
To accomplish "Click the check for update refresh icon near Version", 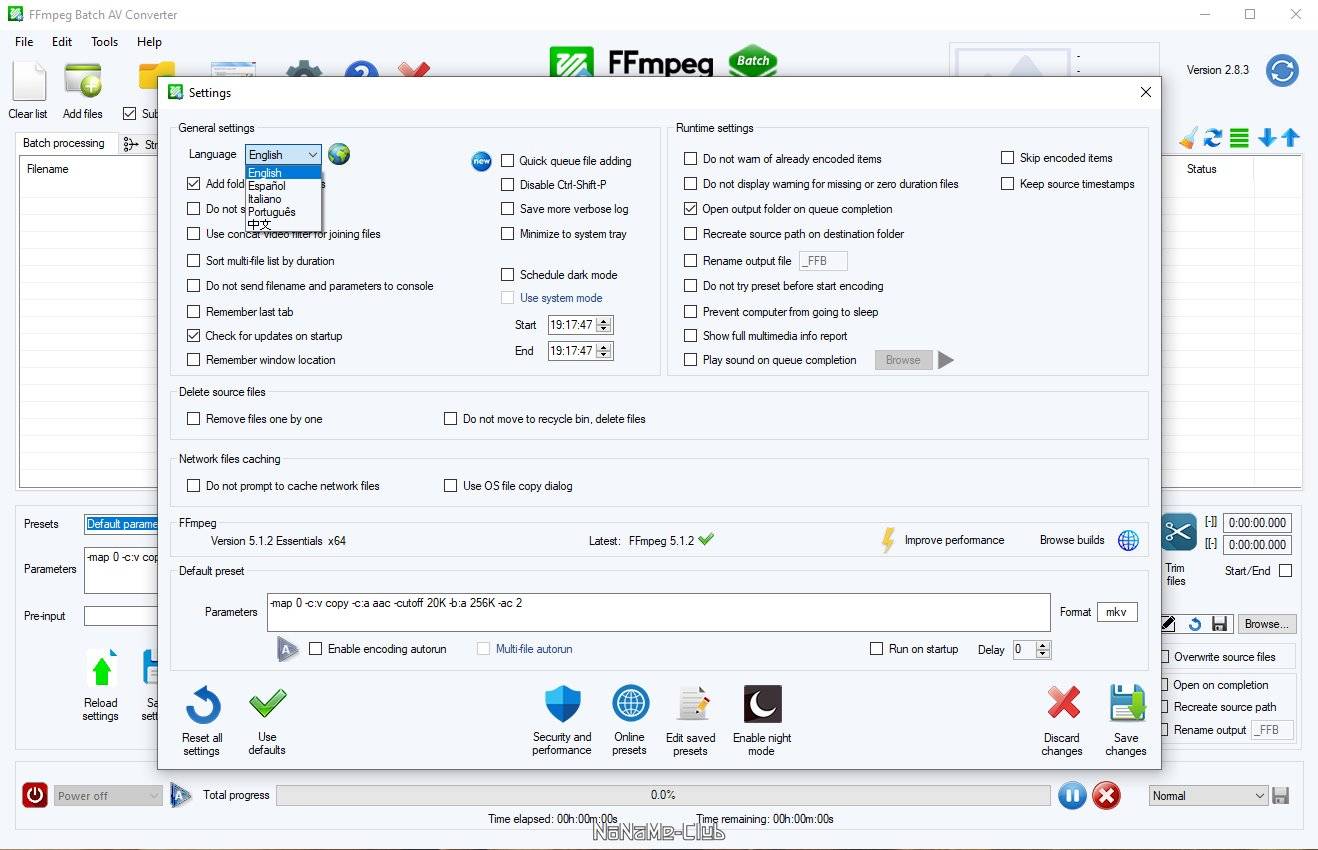I will tap(1282, 71).
